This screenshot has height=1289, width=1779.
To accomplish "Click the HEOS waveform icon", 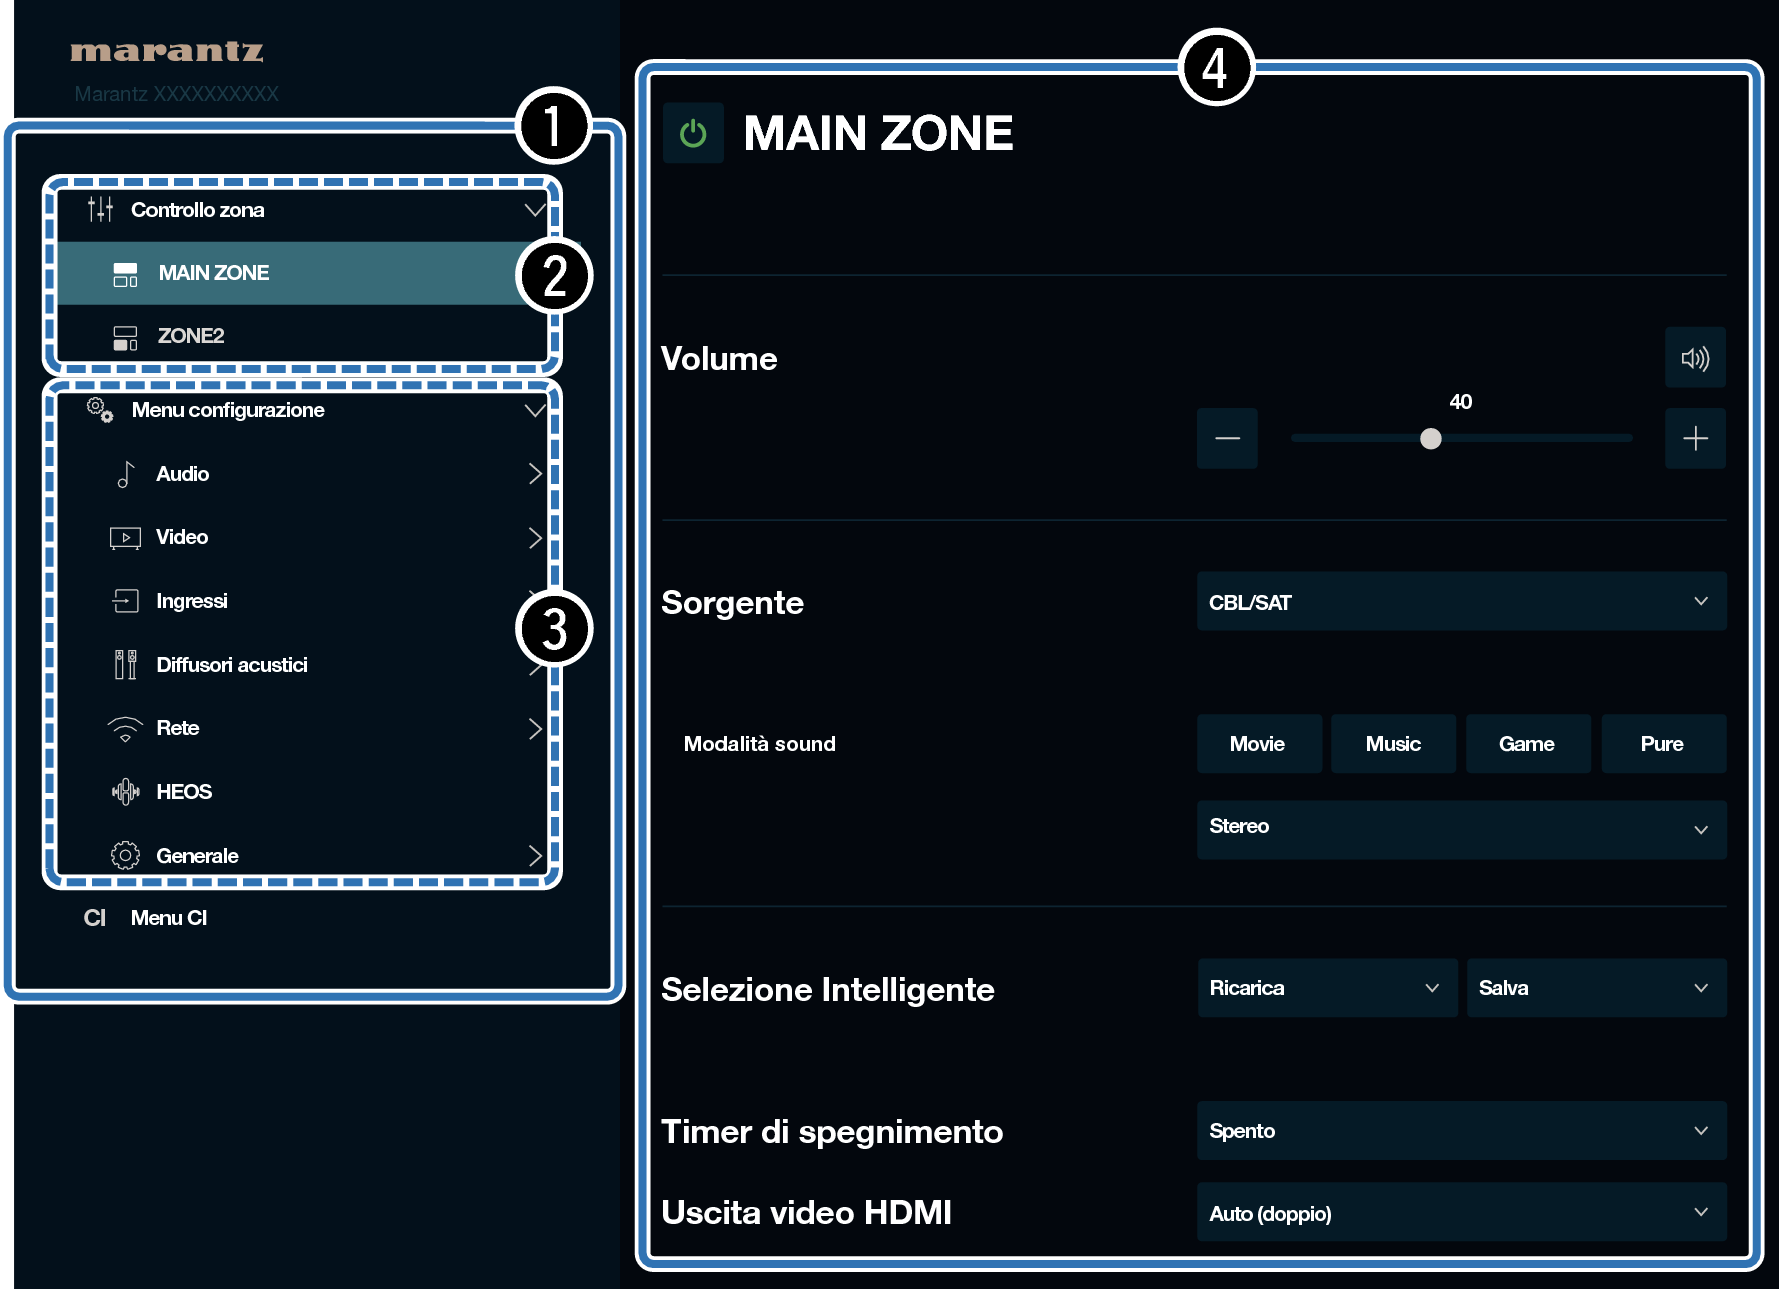I will coord(125,792).
